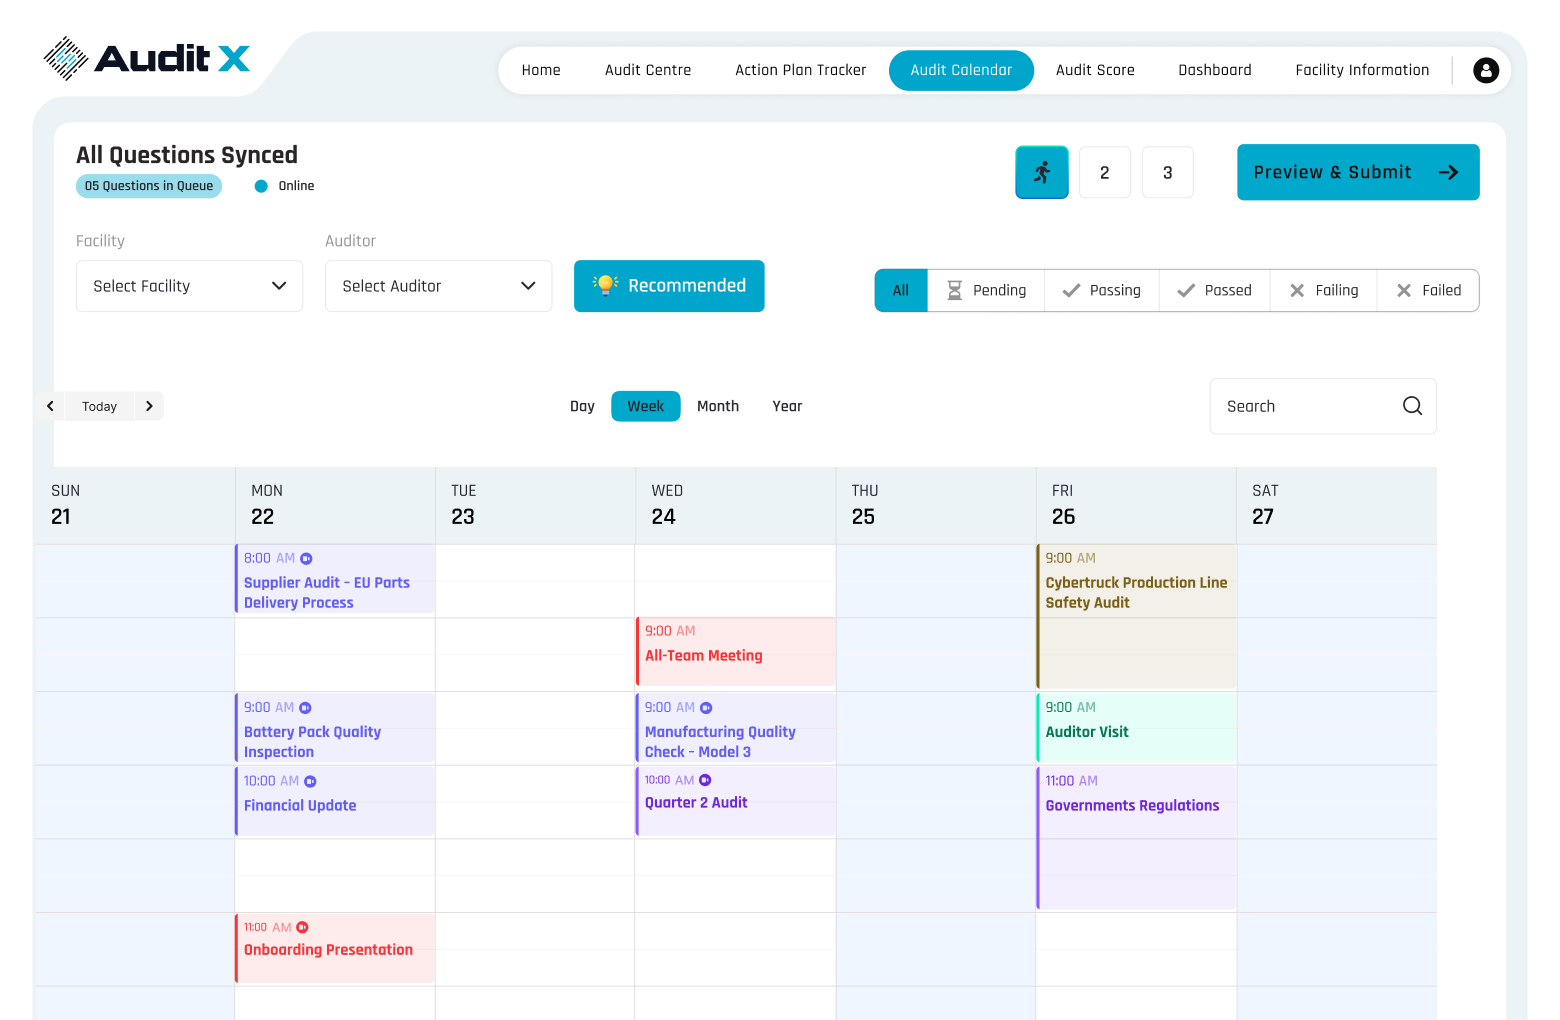
Task: Open the Cybertruck Production Line Safety Audit event
Action: (1136, 593)
